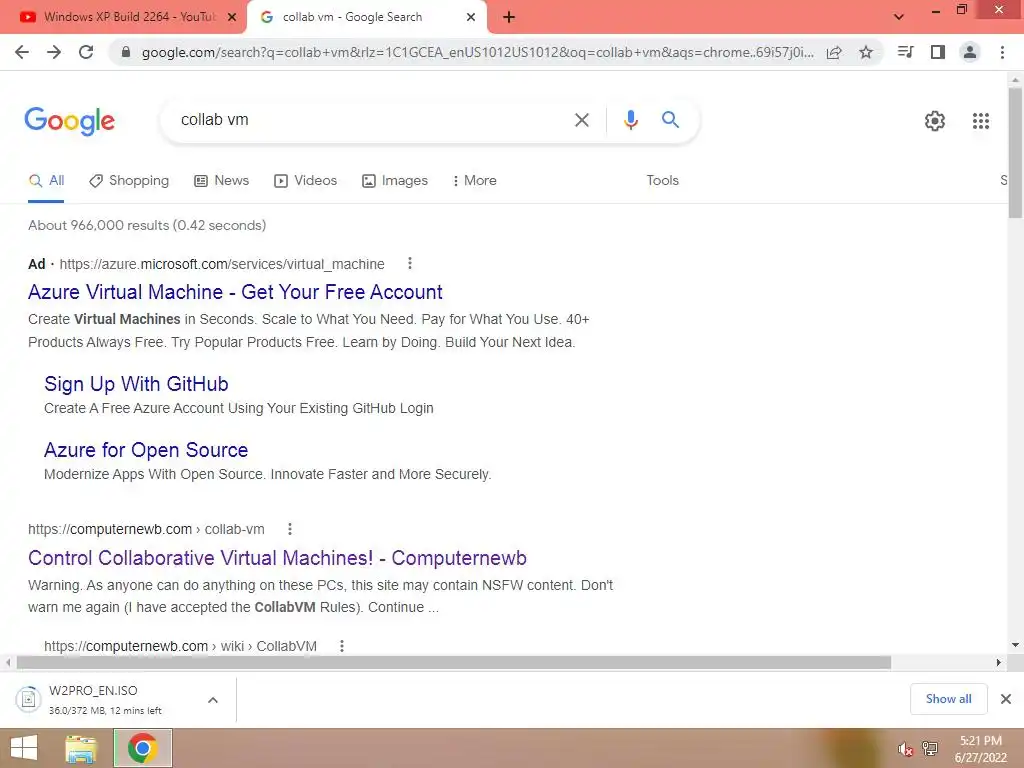Click the horizontal scrollbar thumb

[453, 663]
